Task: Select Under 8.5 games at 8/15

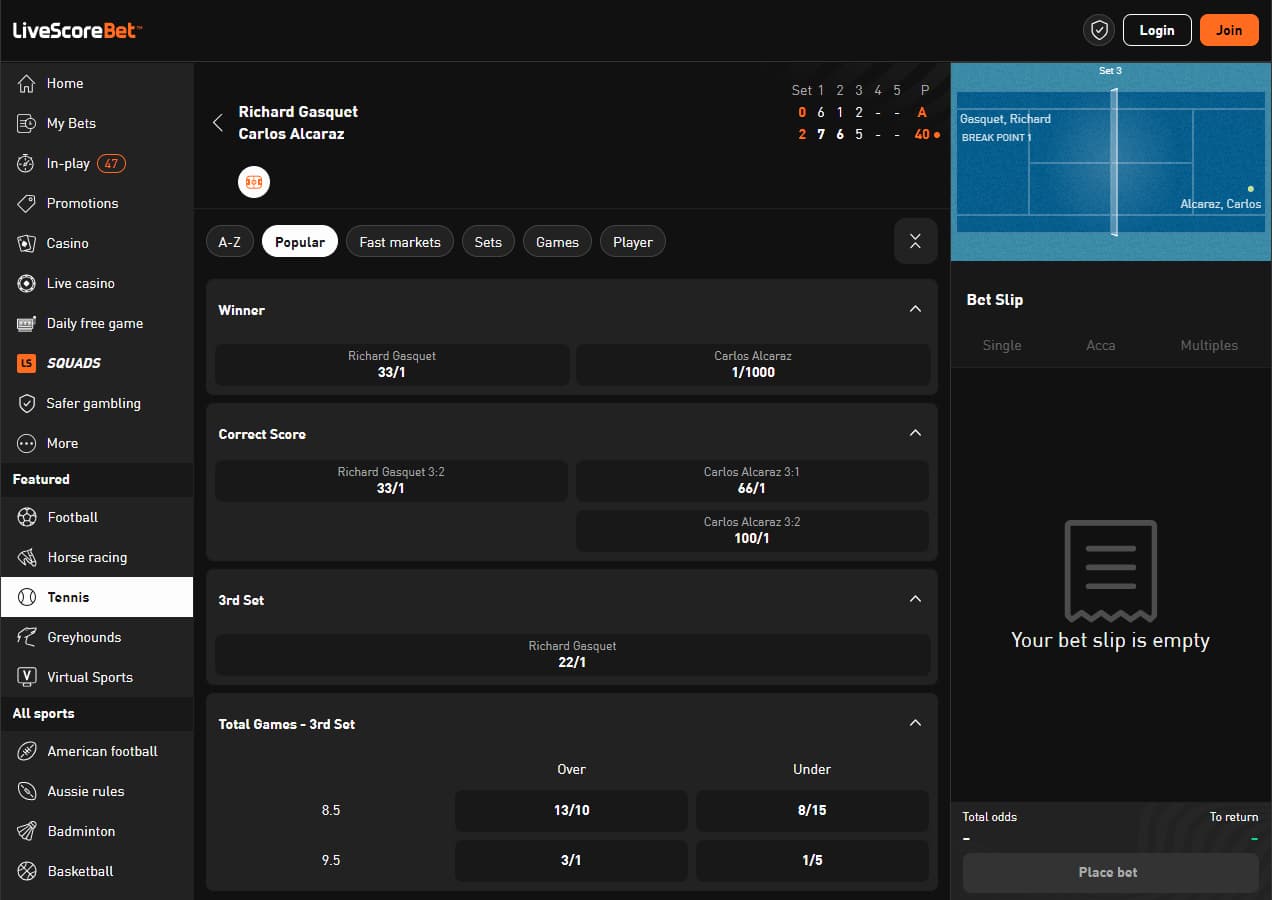Action: pyautogui.click(x=812, y=810)
